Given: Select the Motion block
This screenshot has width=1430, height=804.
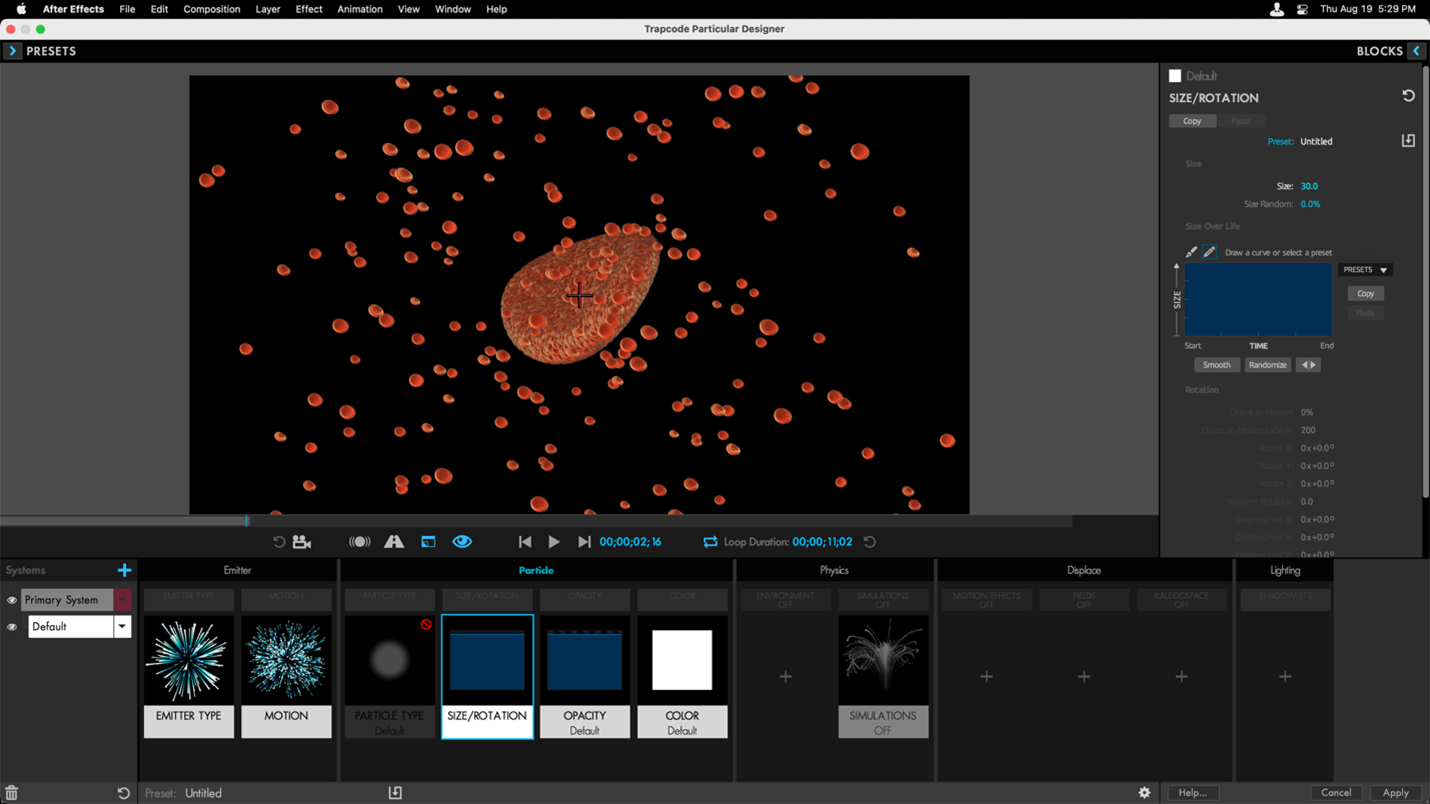Looking at the screenshot, I should 286,677.
